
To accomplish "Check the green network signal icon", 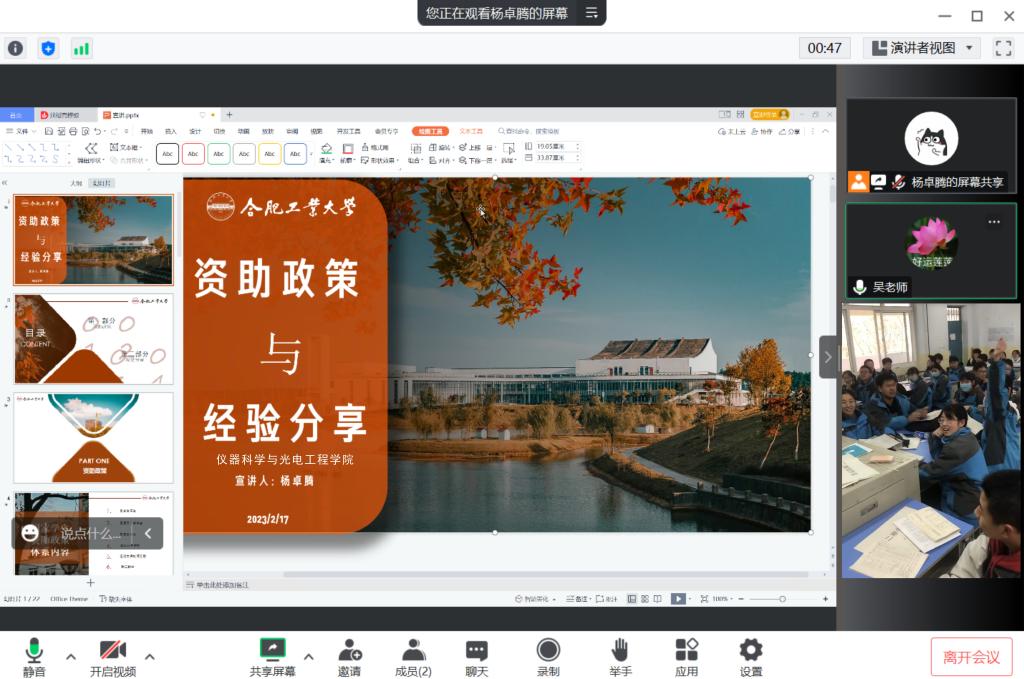I will coord(81,48).
